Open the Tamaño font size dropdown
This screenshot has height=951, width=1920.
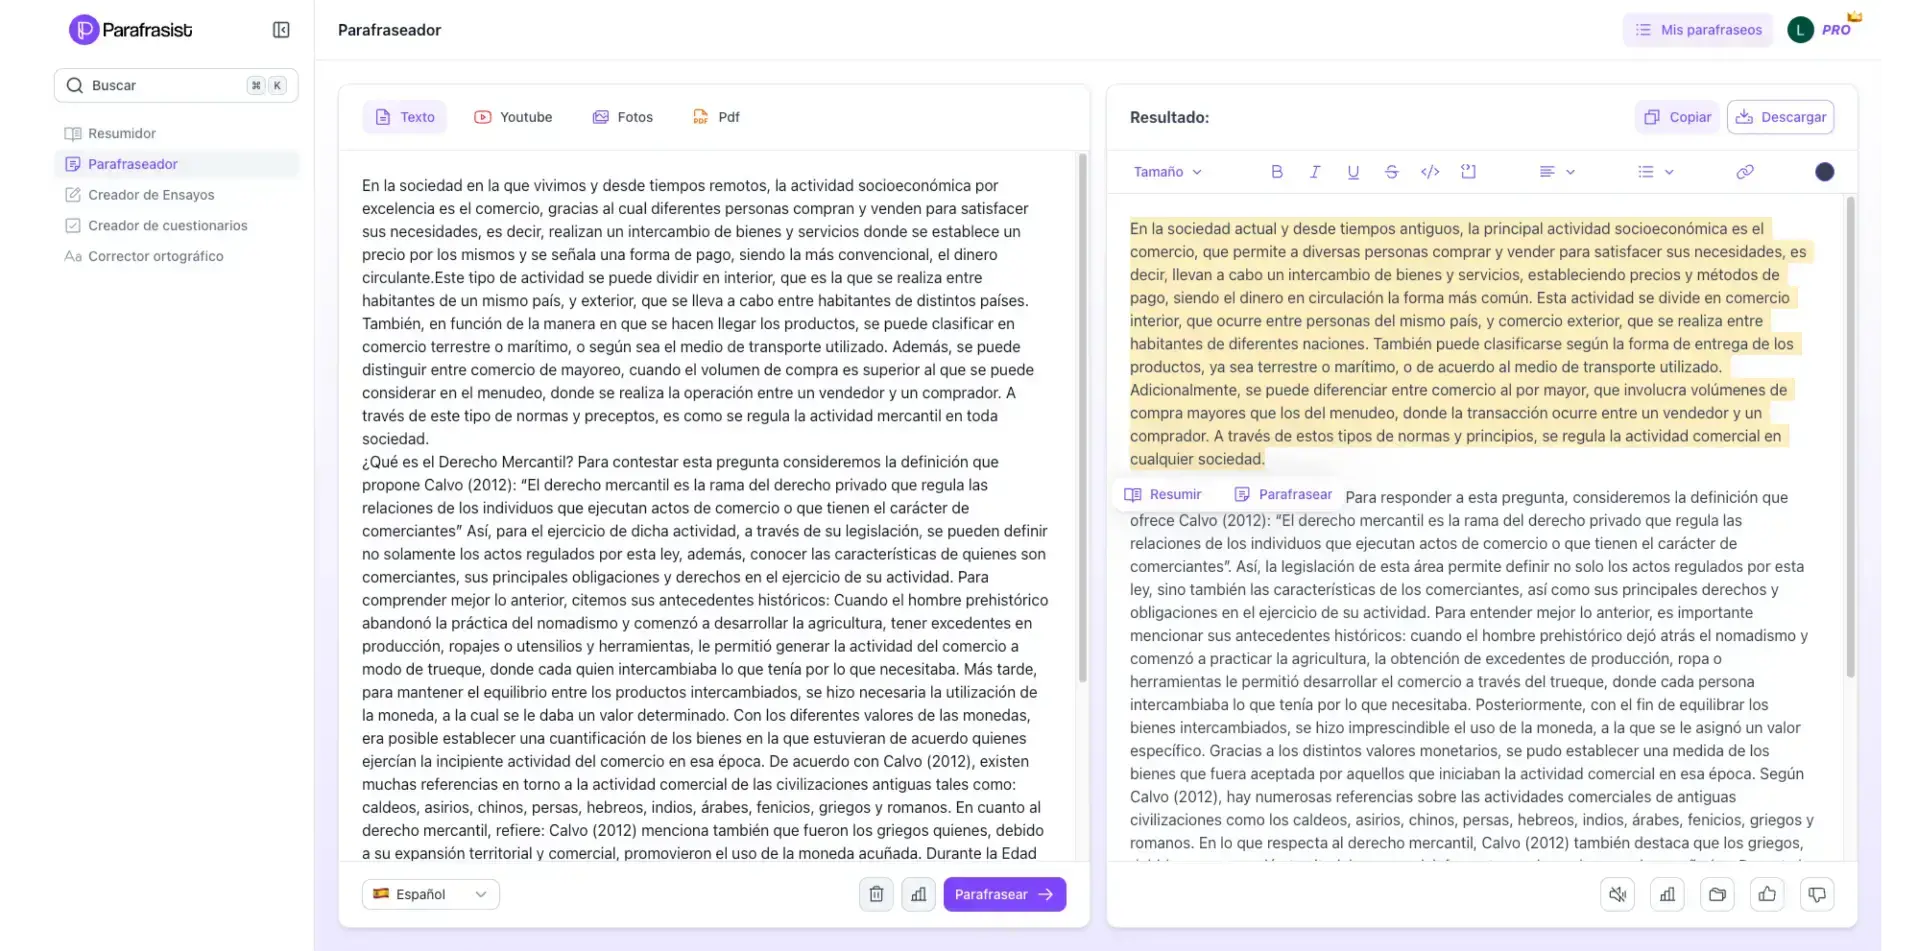[x=1167, y=172]
